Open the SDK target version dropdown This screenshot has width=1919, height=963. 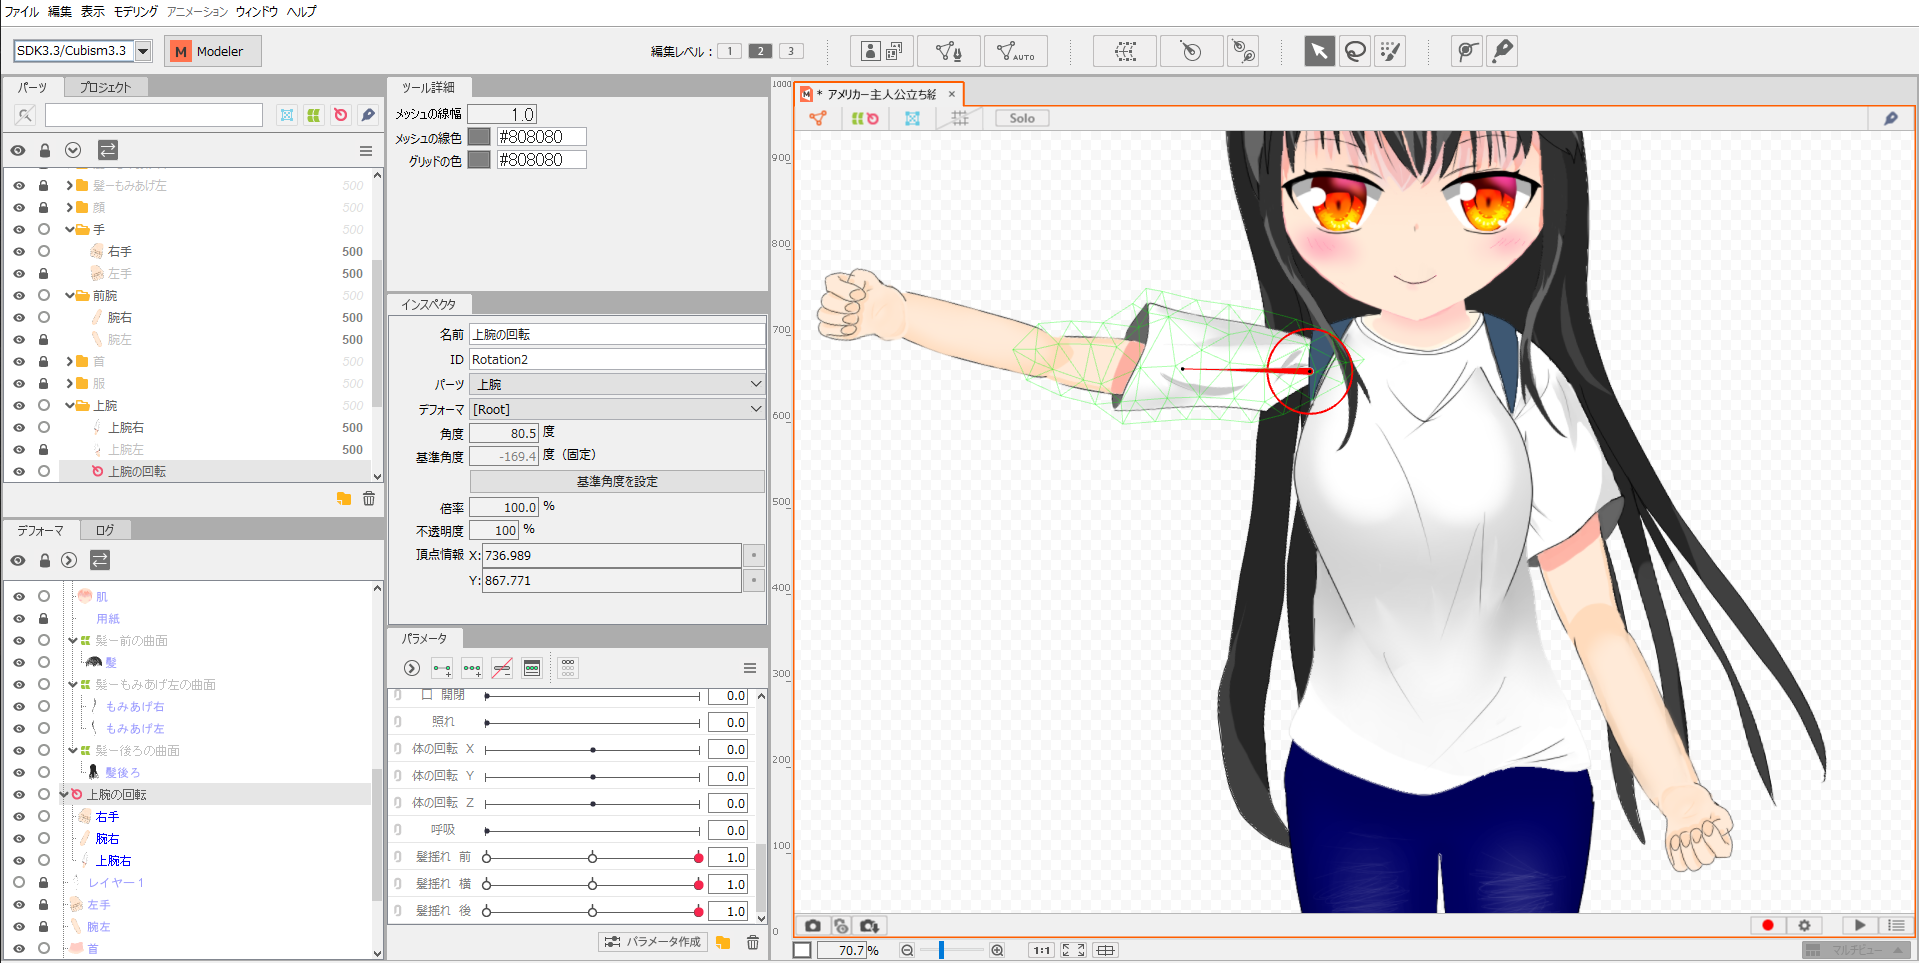pos(144,51)
